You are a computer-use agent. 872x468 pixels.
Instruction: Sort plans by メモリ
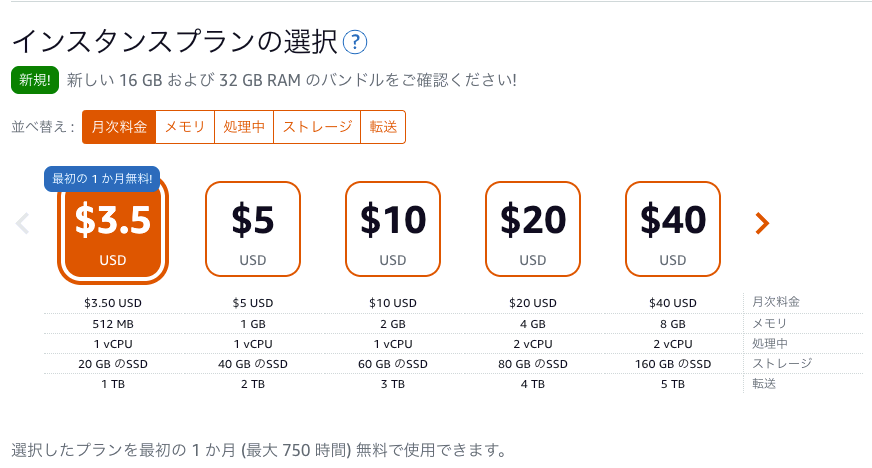(185, 127)
